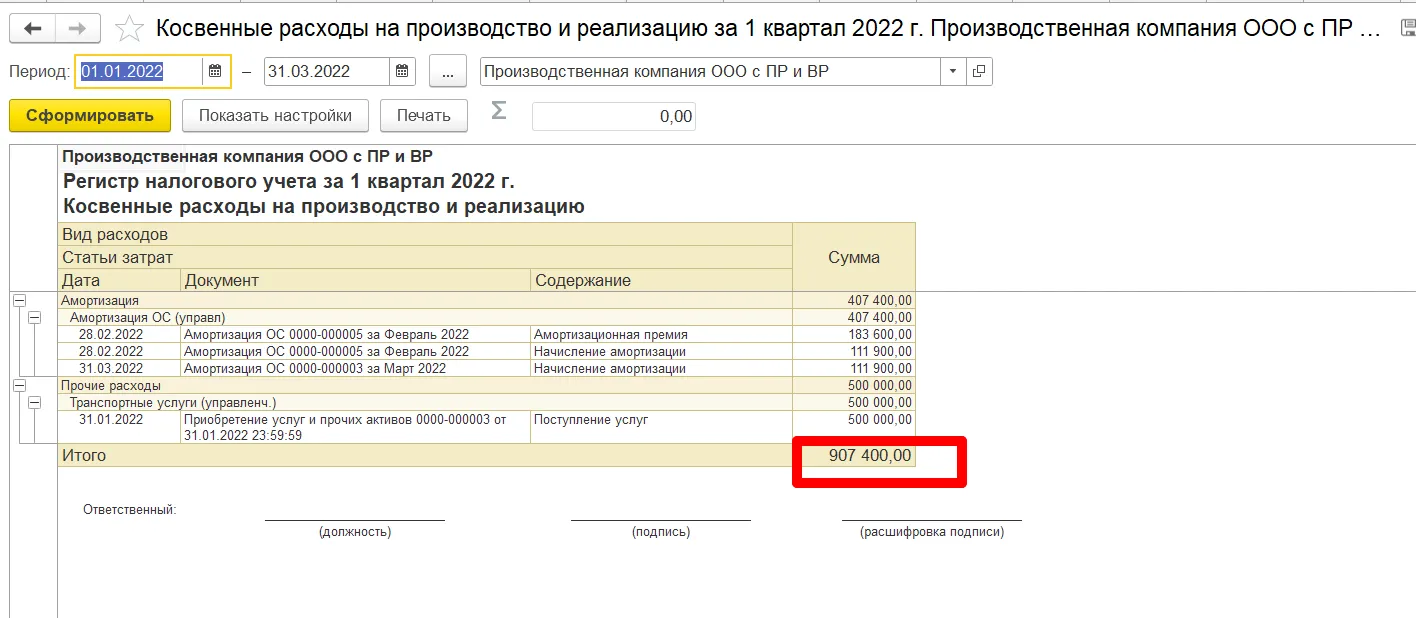The image size is (1416, 618).
Task: Click the back navigation arrow
Action: click(x=32, y=28)
